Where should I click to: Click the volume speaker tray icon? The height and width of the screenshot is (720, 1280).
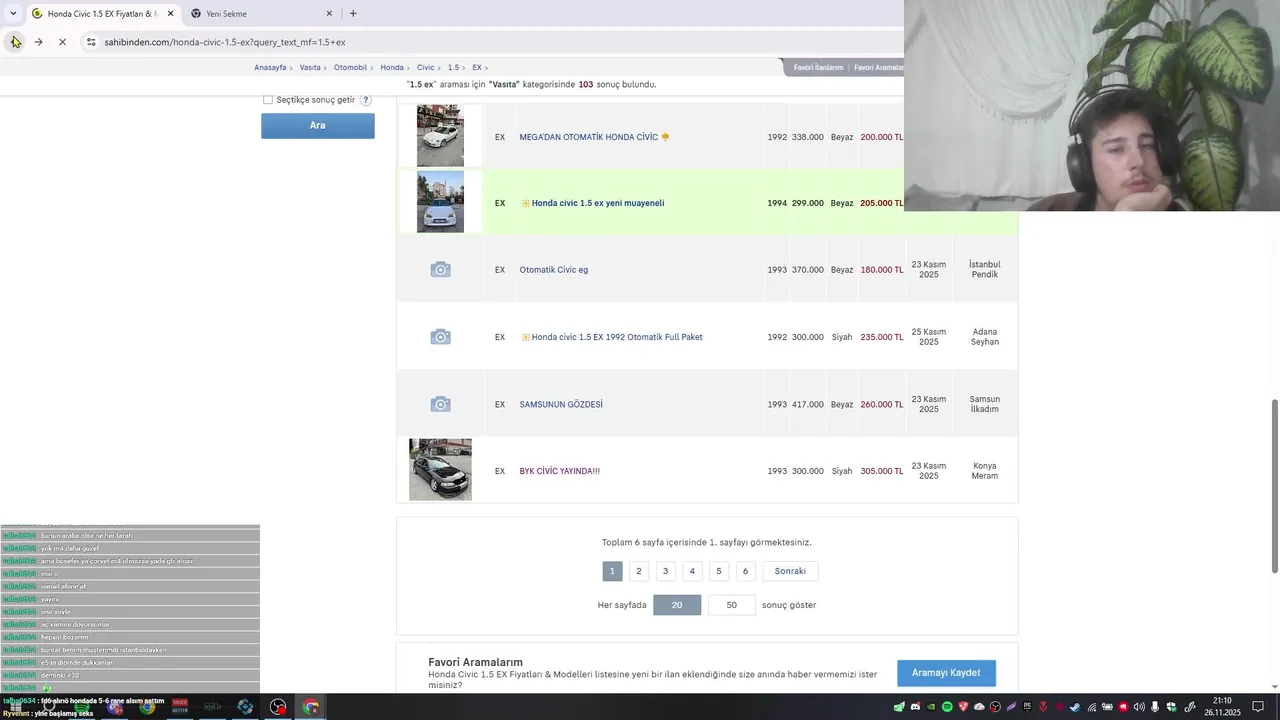(x=1139, y=707)
